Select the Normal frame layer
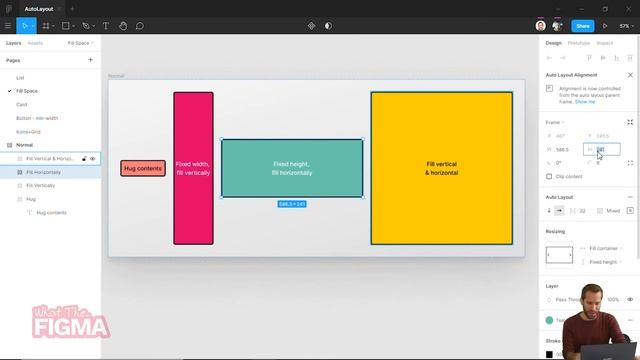 pyautogui.click(x=50, y=145)
